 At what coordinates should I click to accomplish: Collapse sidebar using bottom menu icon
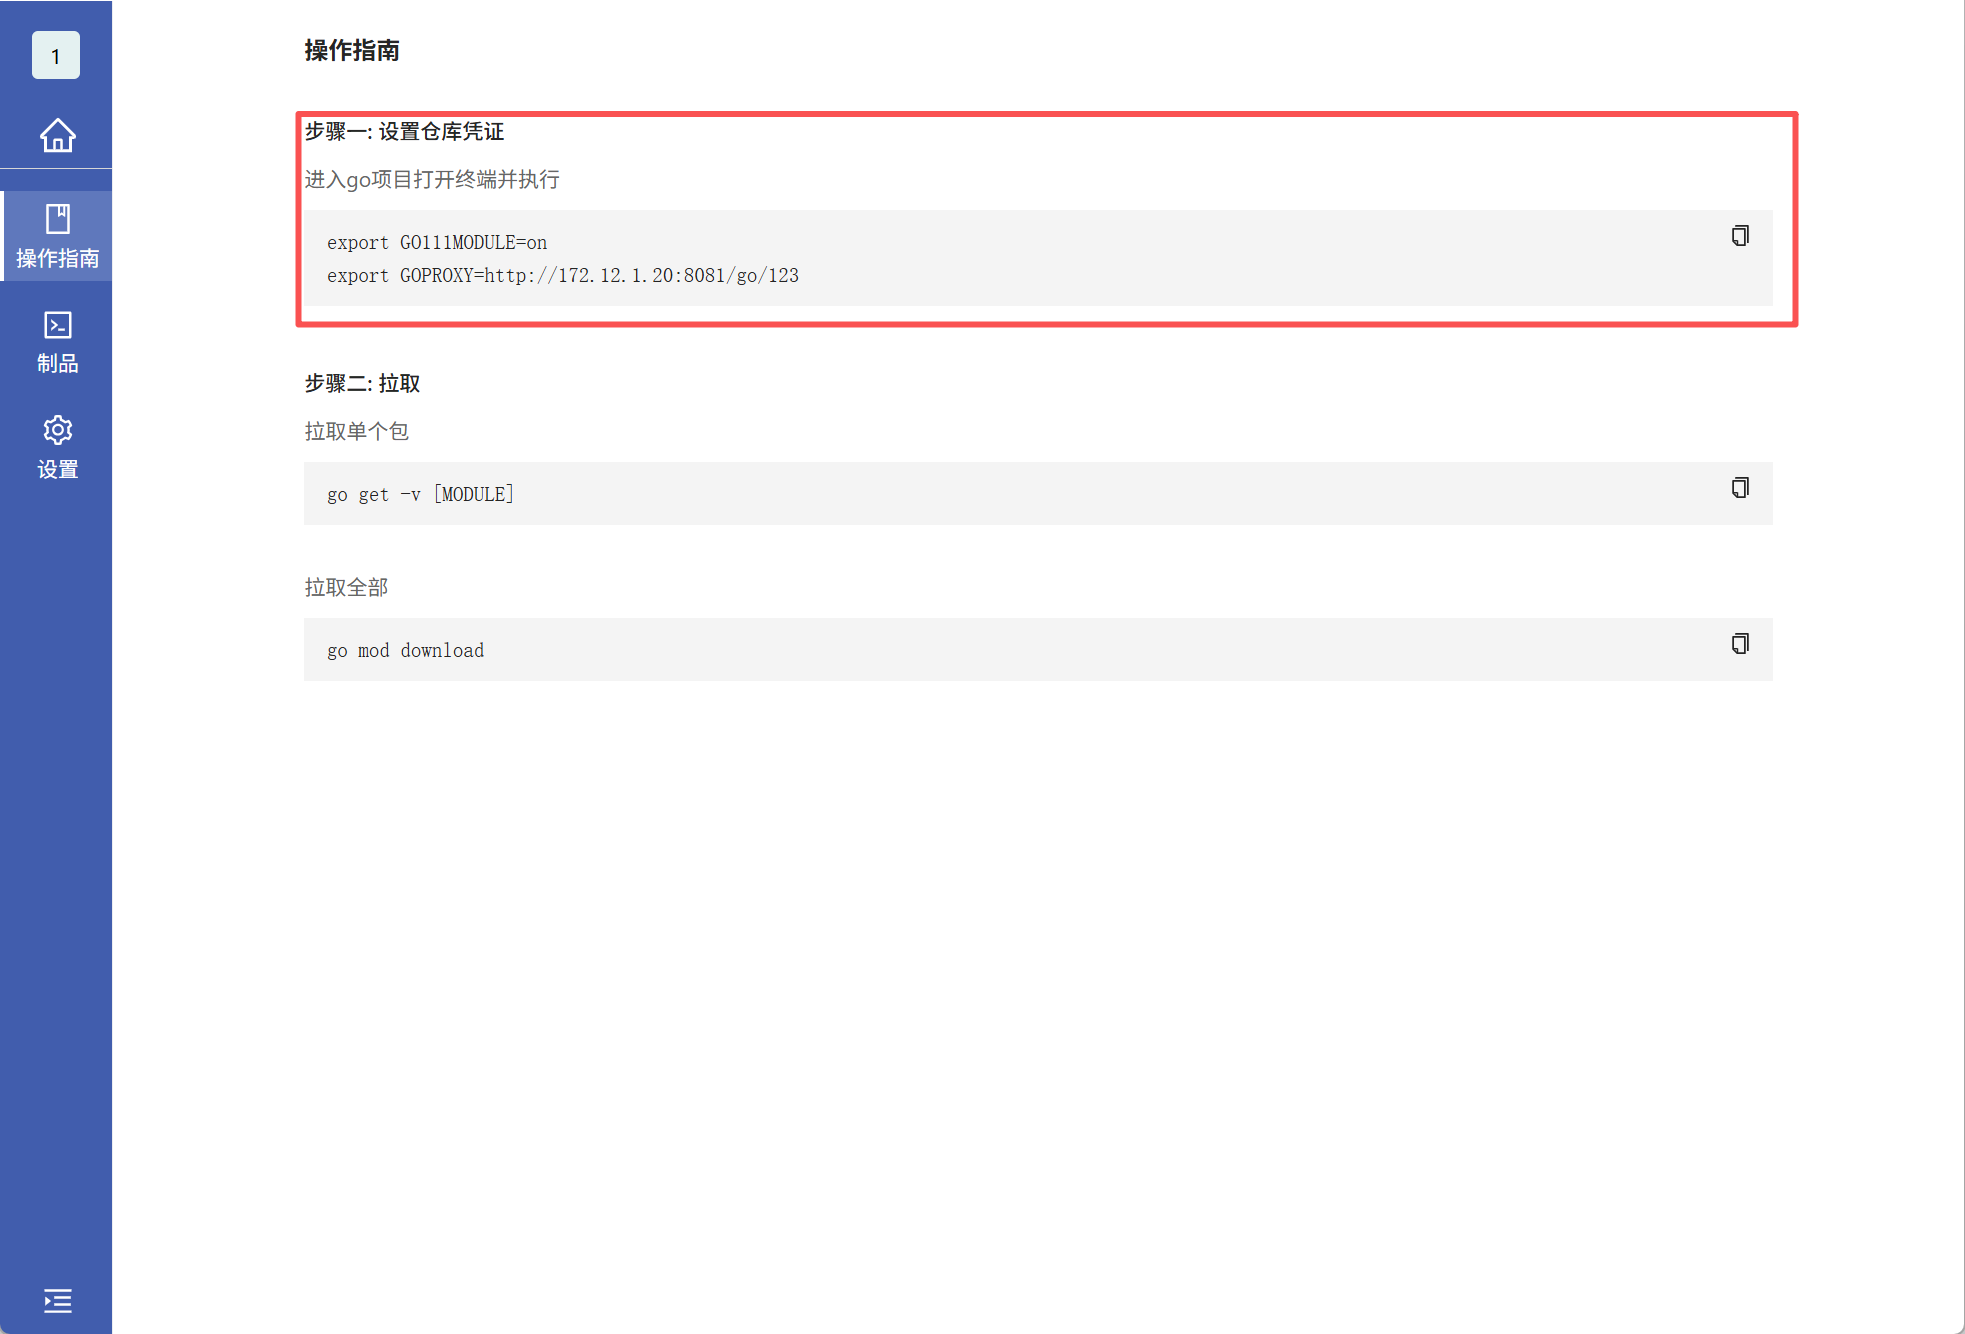point(57,1300)
